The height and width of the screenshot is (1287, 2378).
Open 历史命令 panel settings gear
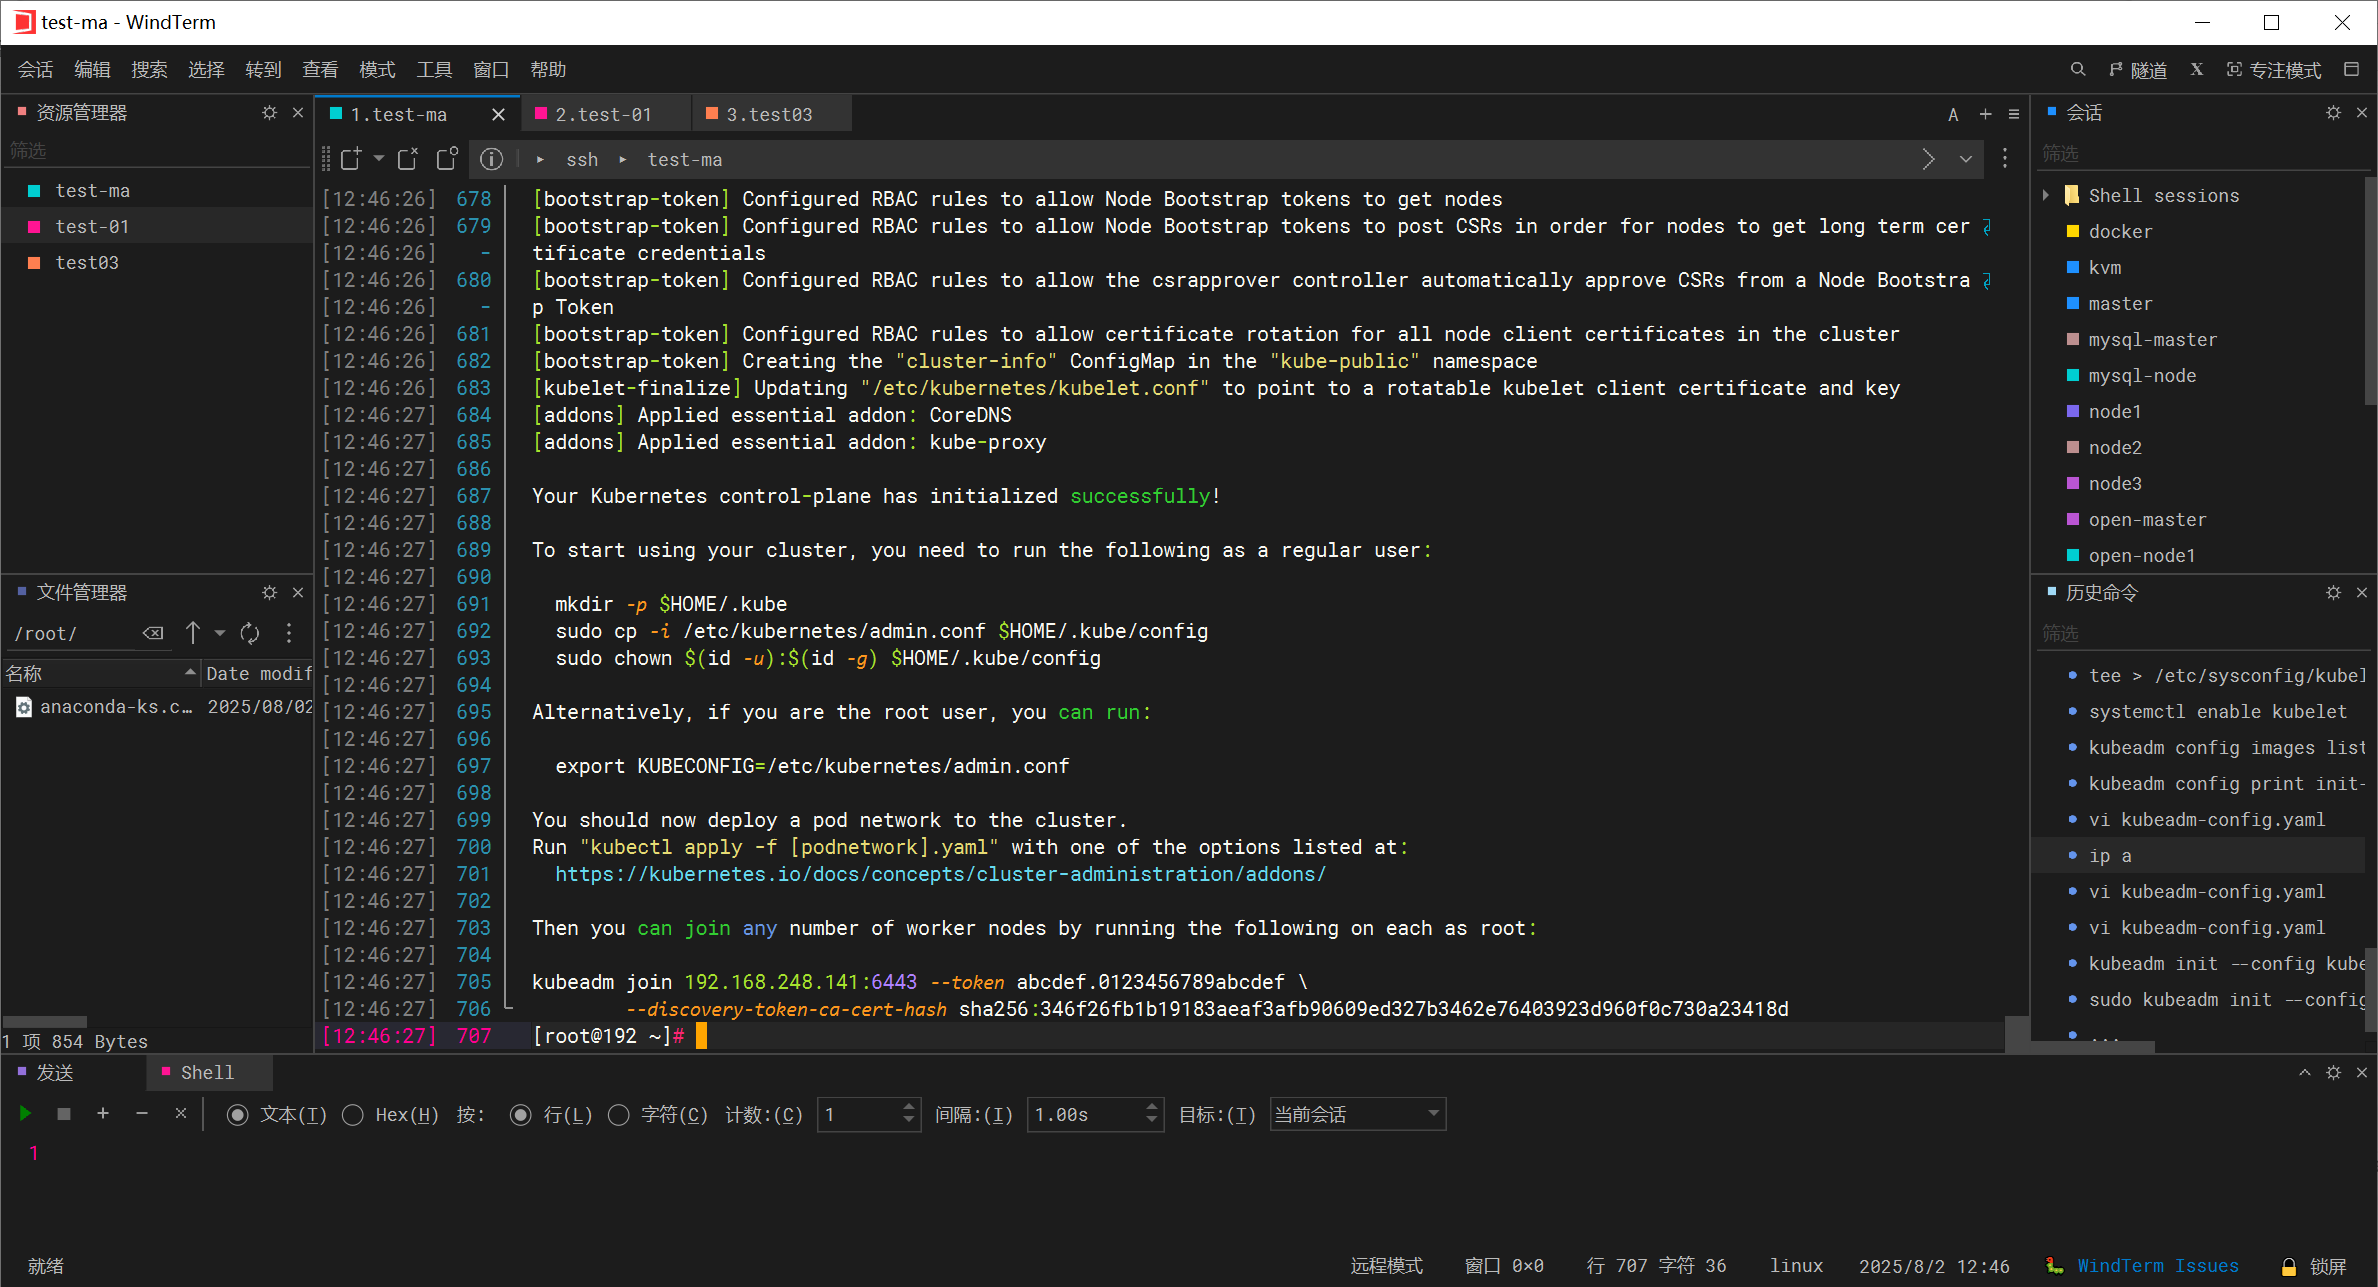pyautogui.click(x=2333, y=593)
